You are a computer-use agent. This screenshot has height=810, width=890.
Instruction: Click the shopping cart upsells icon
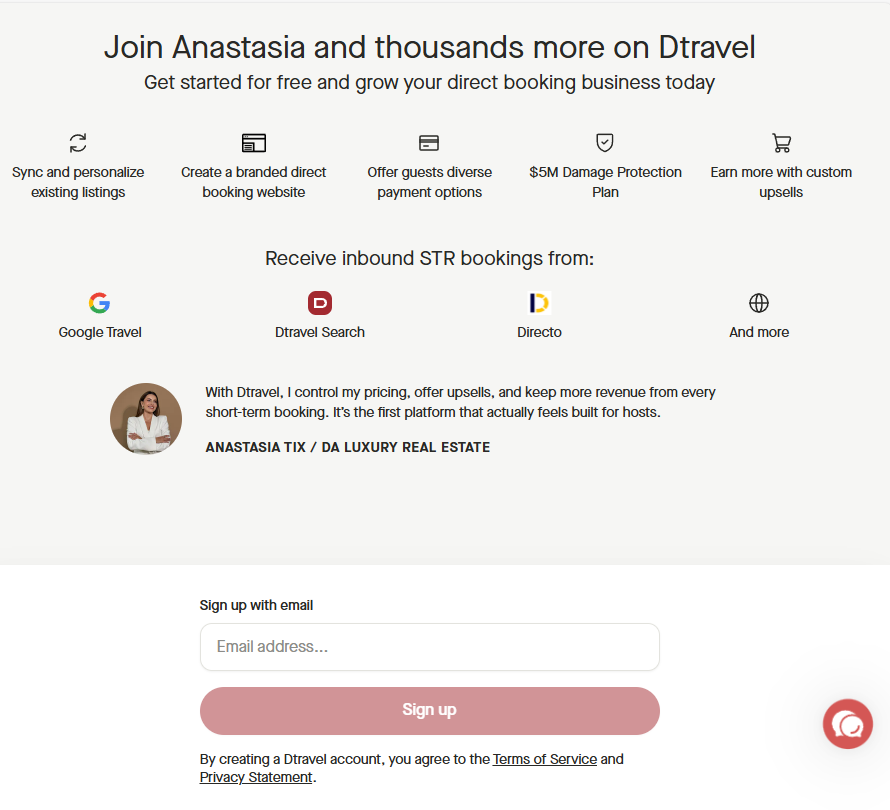(x=781, y=143)
